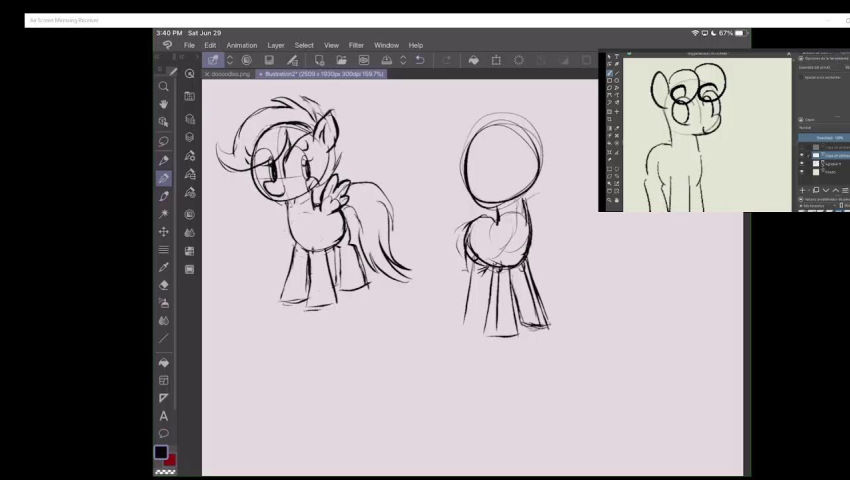Select the dark foreground color swatch

pos(161,452)
